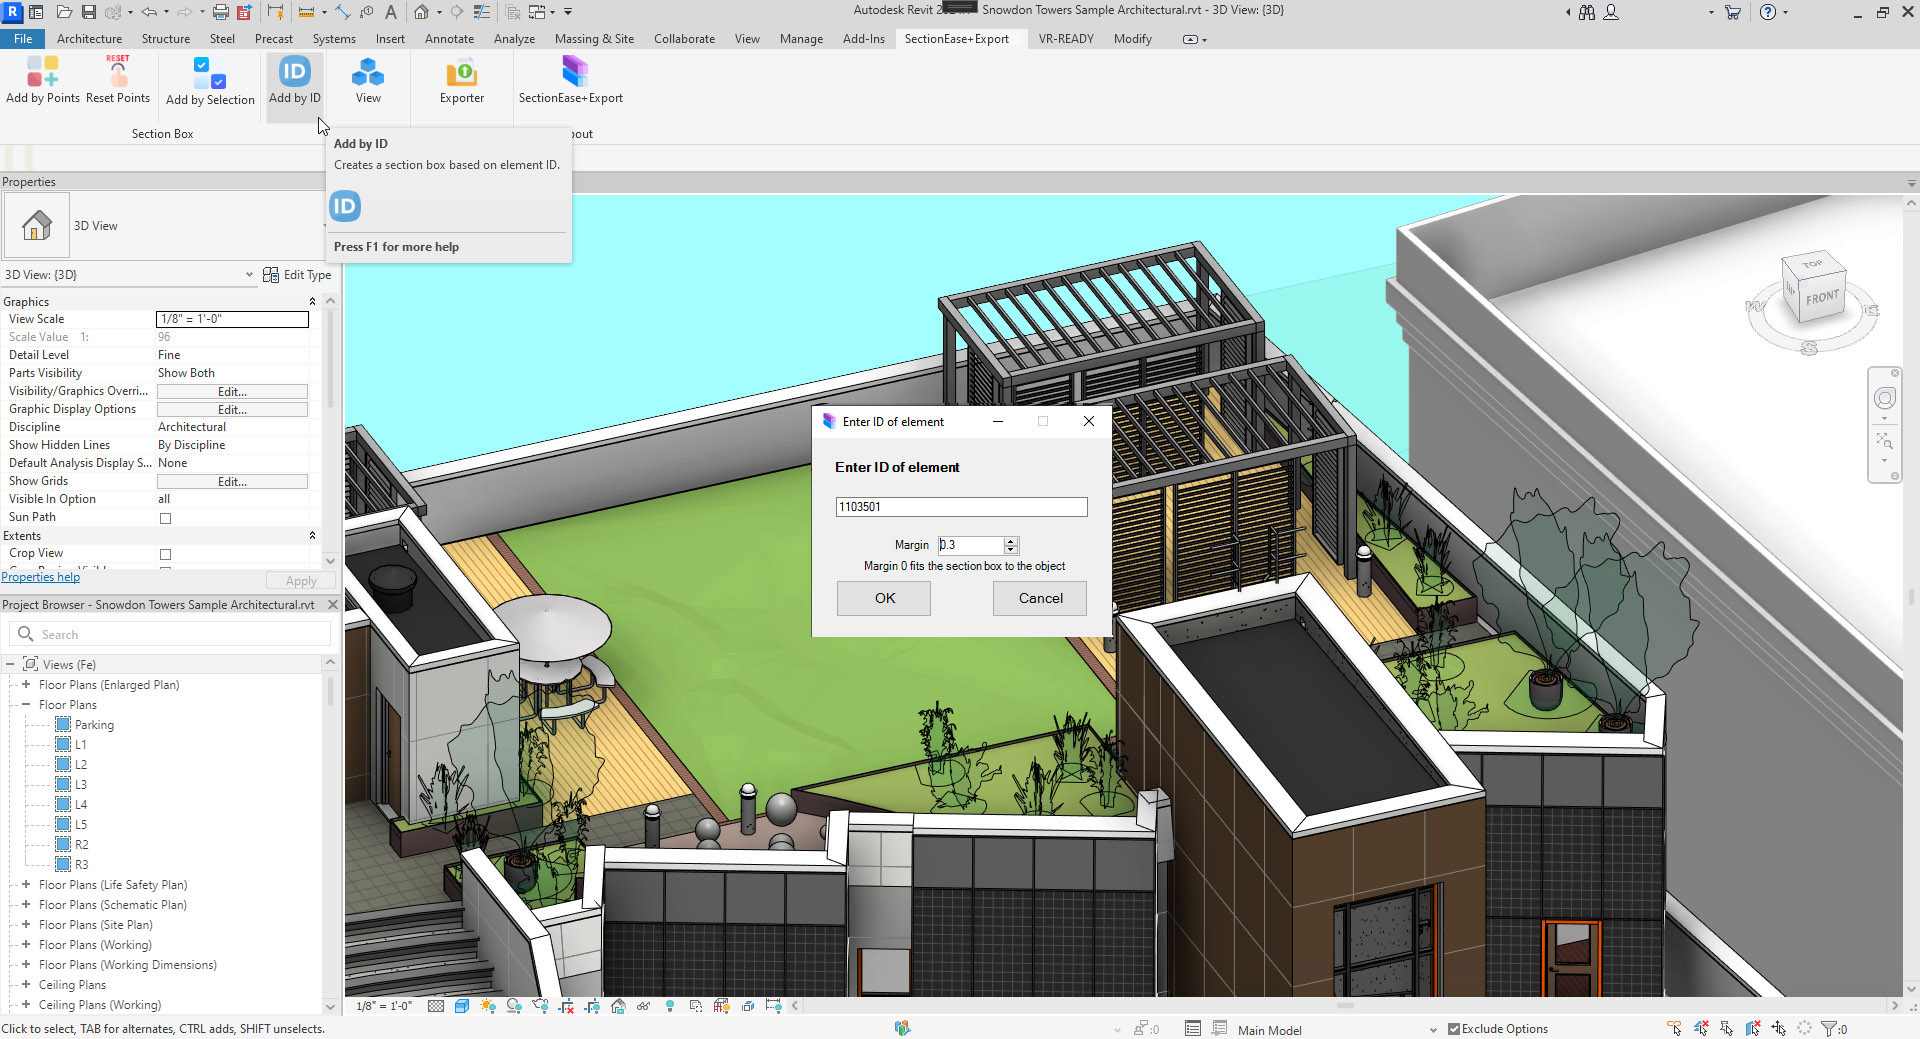This screenshot has height=1039, width=1920.
Task: Collapse the Floor Plans tree node
Action: 26,705
